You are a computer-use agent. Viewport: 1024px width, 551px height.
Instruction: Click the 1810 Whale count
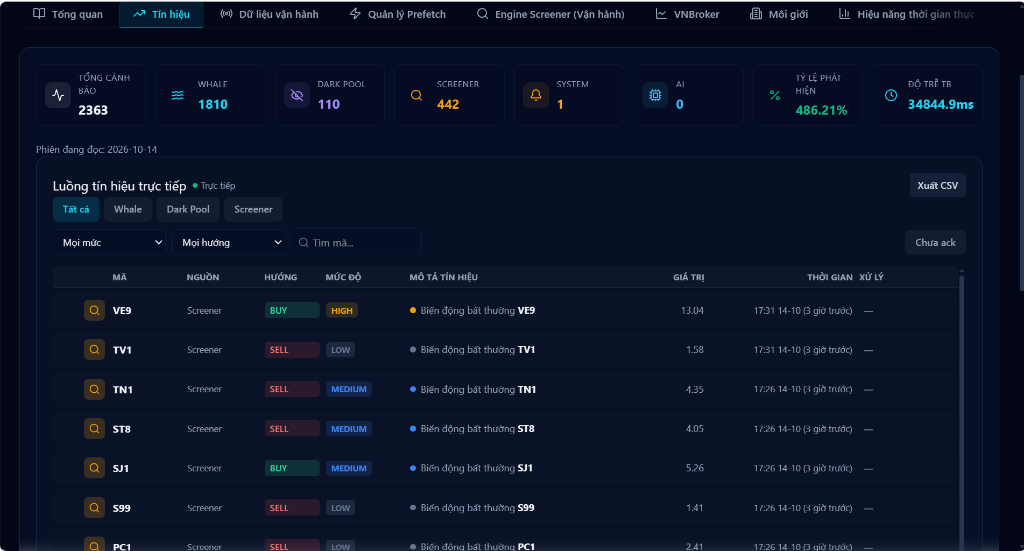tap(213, 104)
